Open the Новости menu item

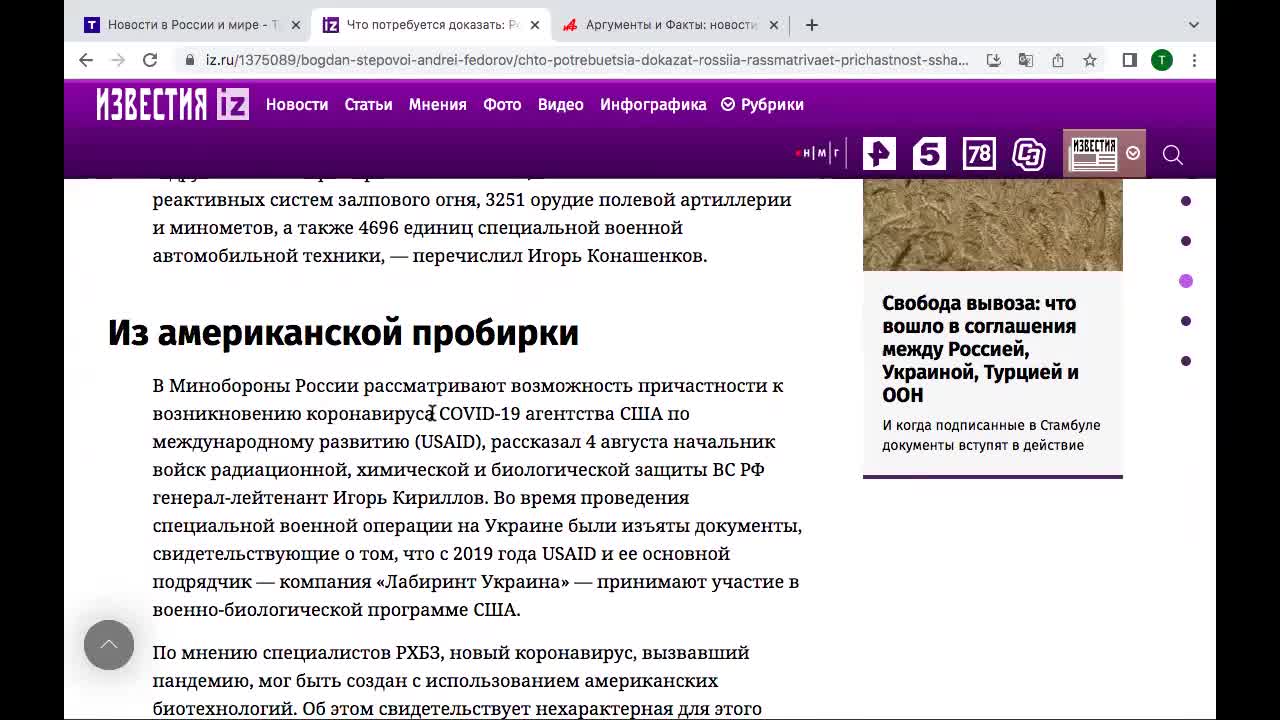pyautogui.click(x=297, y=104)
